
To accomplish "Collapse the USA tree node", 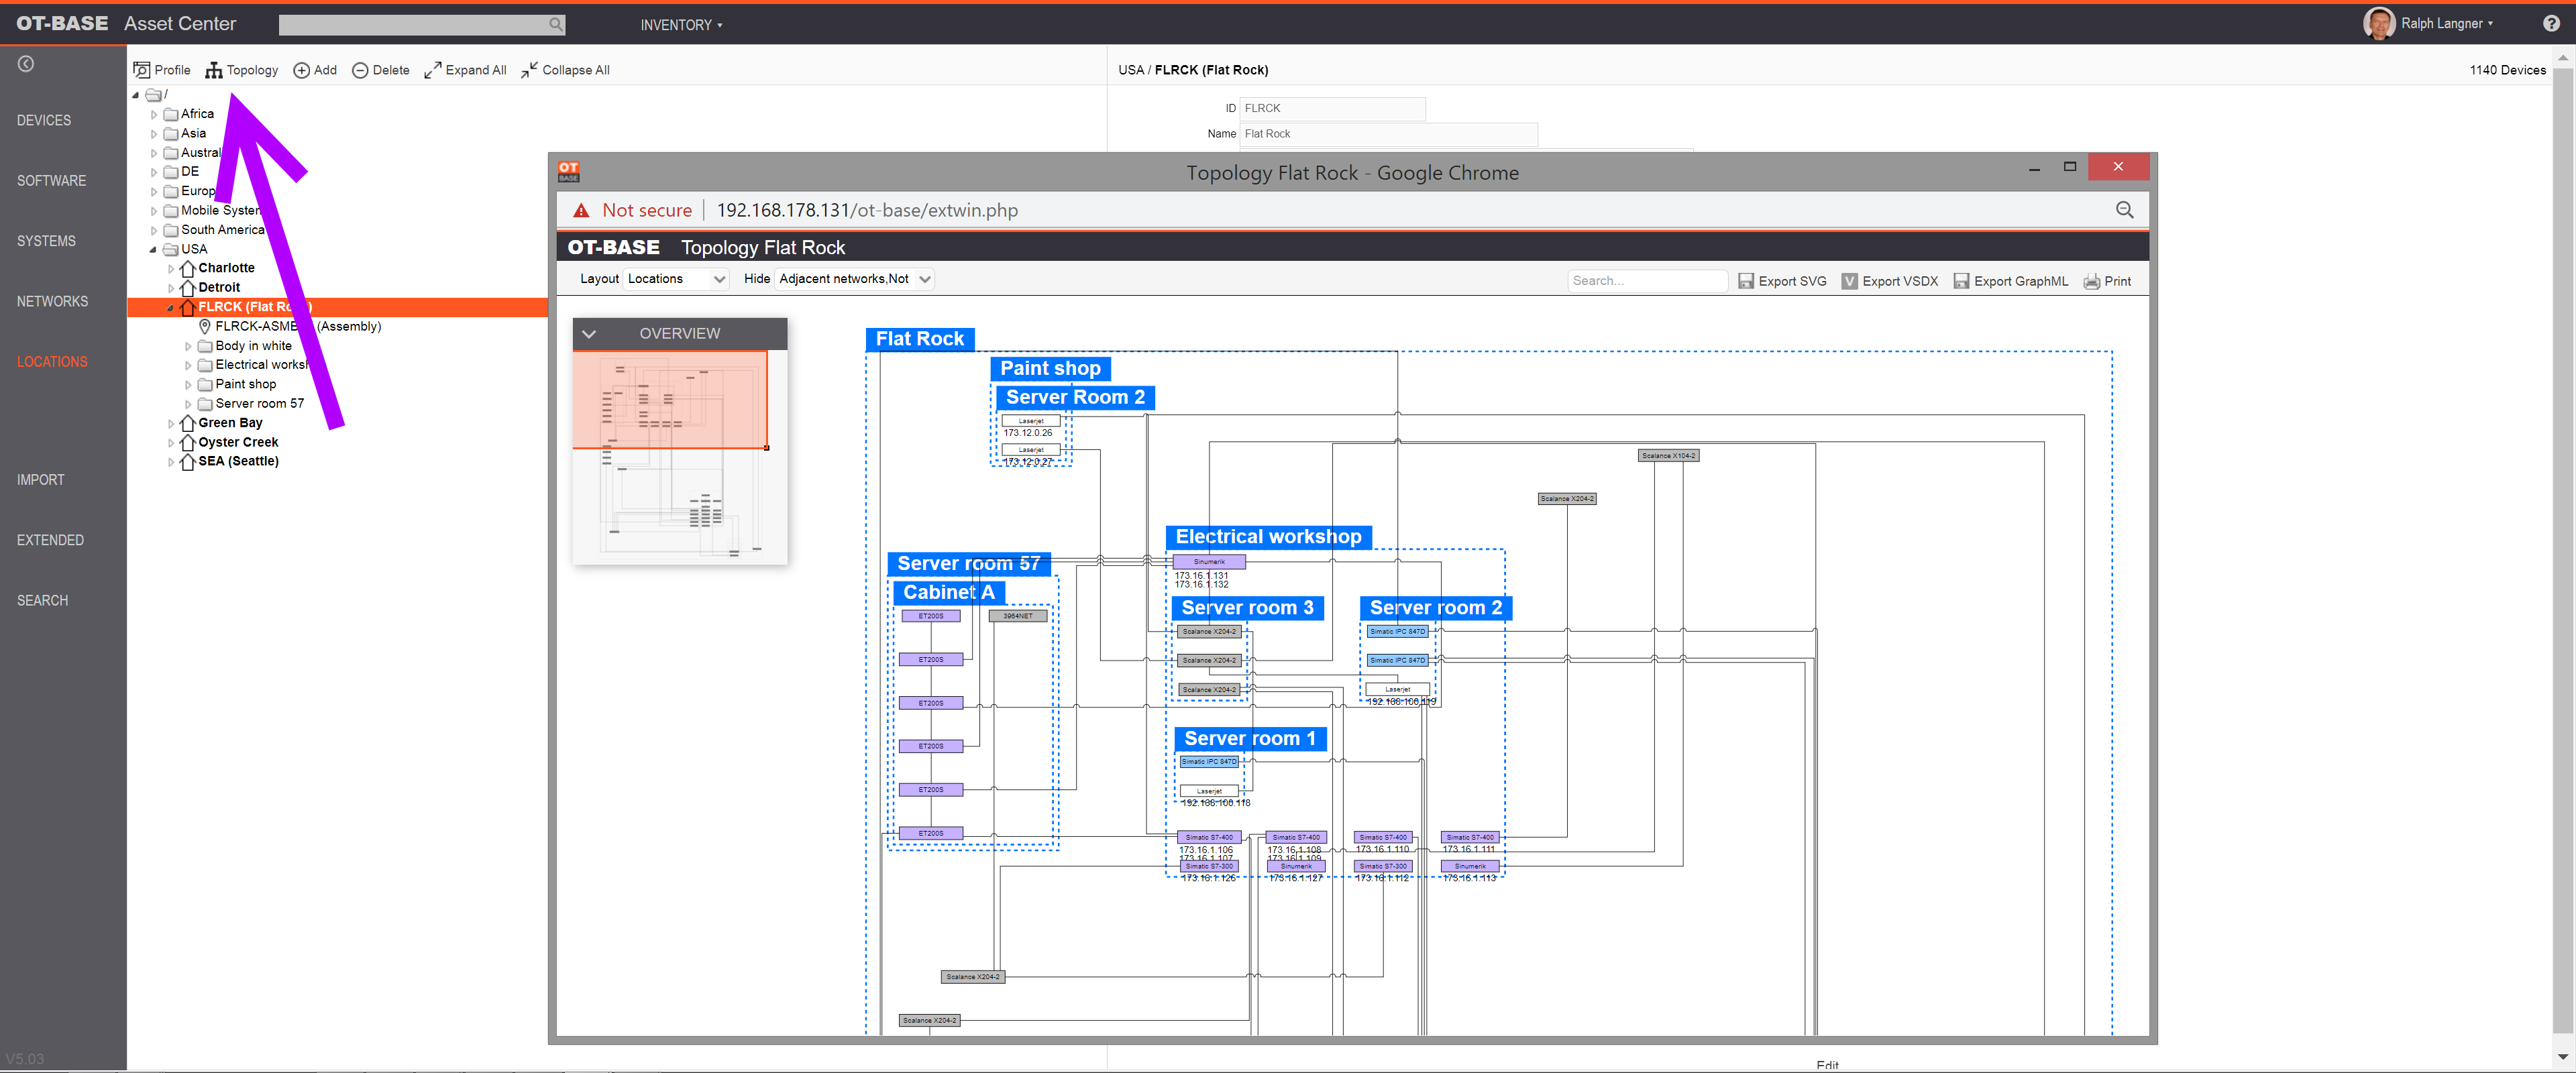I will [153, 250].
